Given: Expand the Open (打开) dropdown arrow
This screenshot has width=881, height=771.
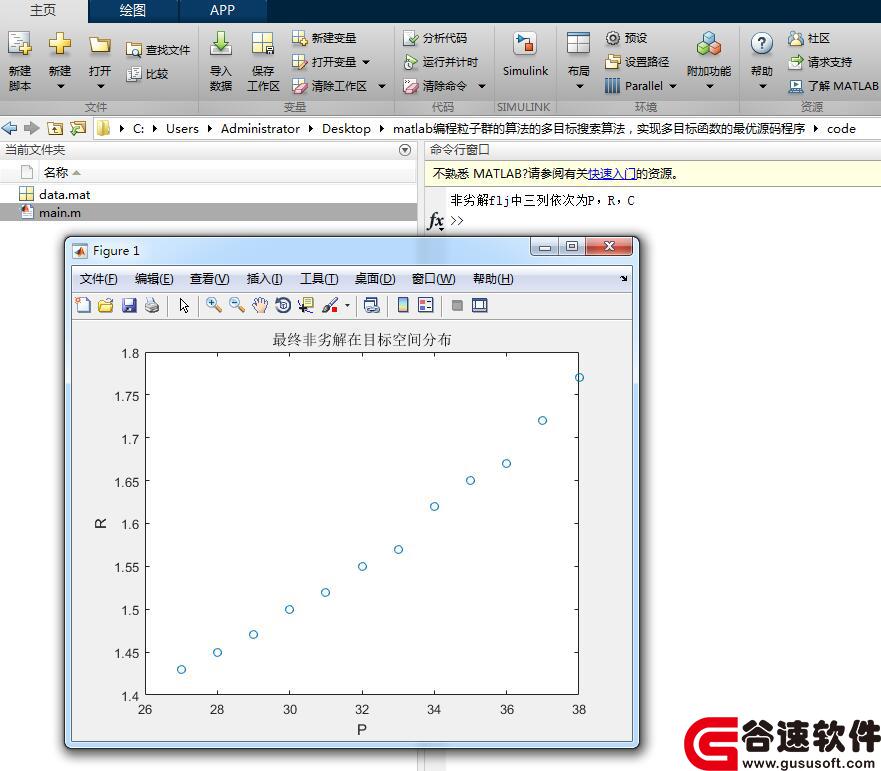Looking at the screenshot, I should click(x=101, y=87).
